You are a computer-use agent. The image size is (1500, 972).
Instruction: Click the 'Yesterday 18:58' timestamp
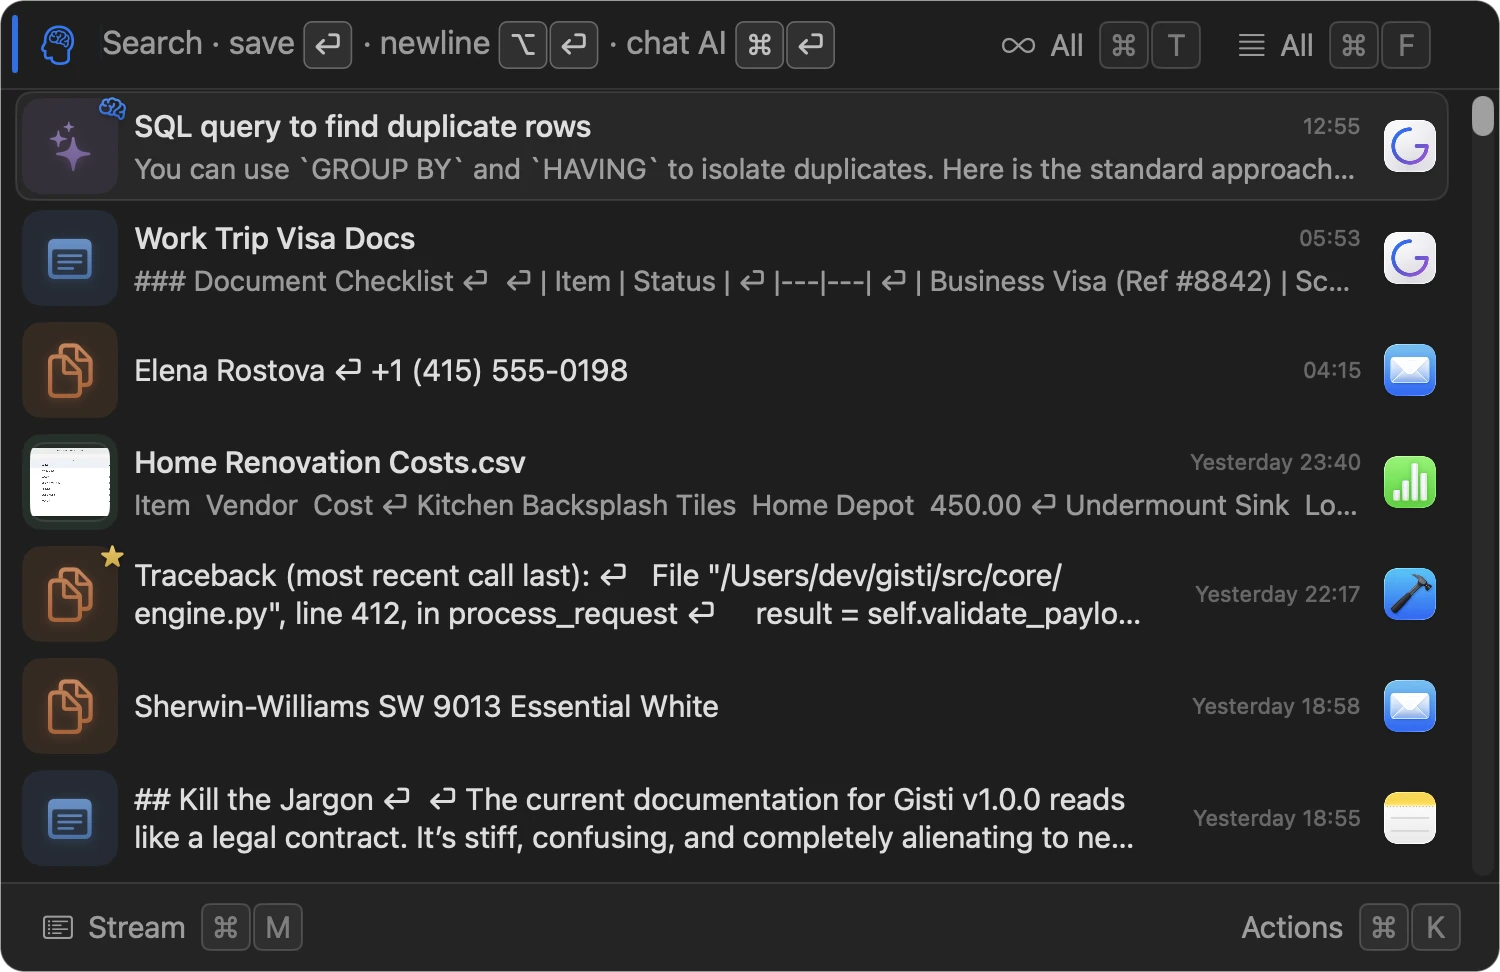(1276, 707)
